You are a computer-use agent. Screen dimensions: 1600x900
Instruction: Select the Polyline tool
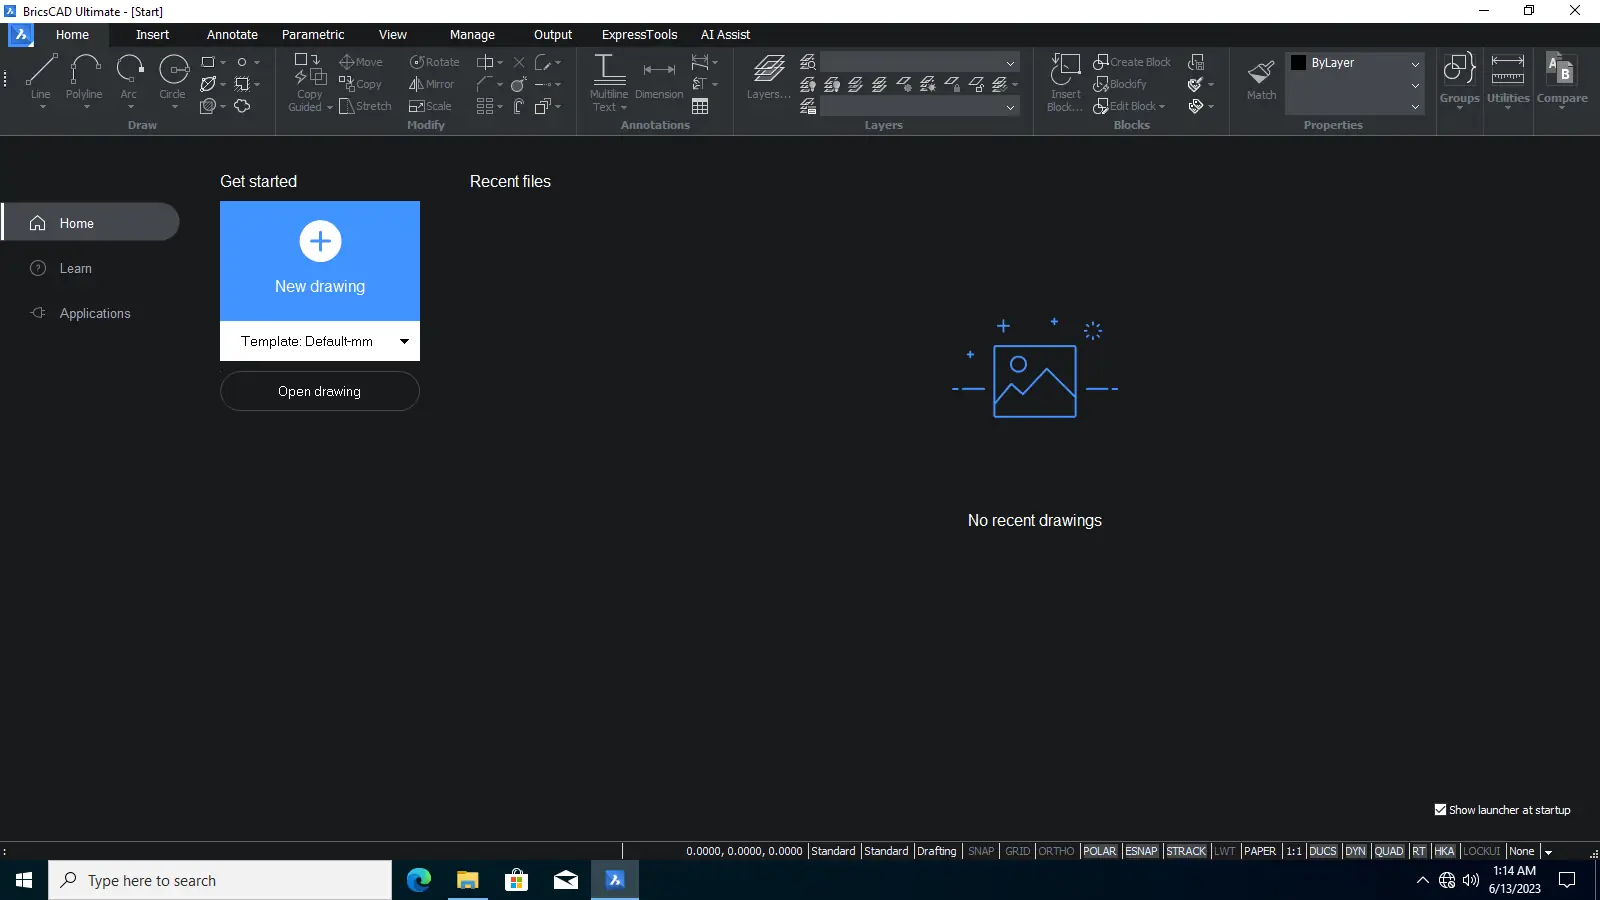[x=84, y=78]
